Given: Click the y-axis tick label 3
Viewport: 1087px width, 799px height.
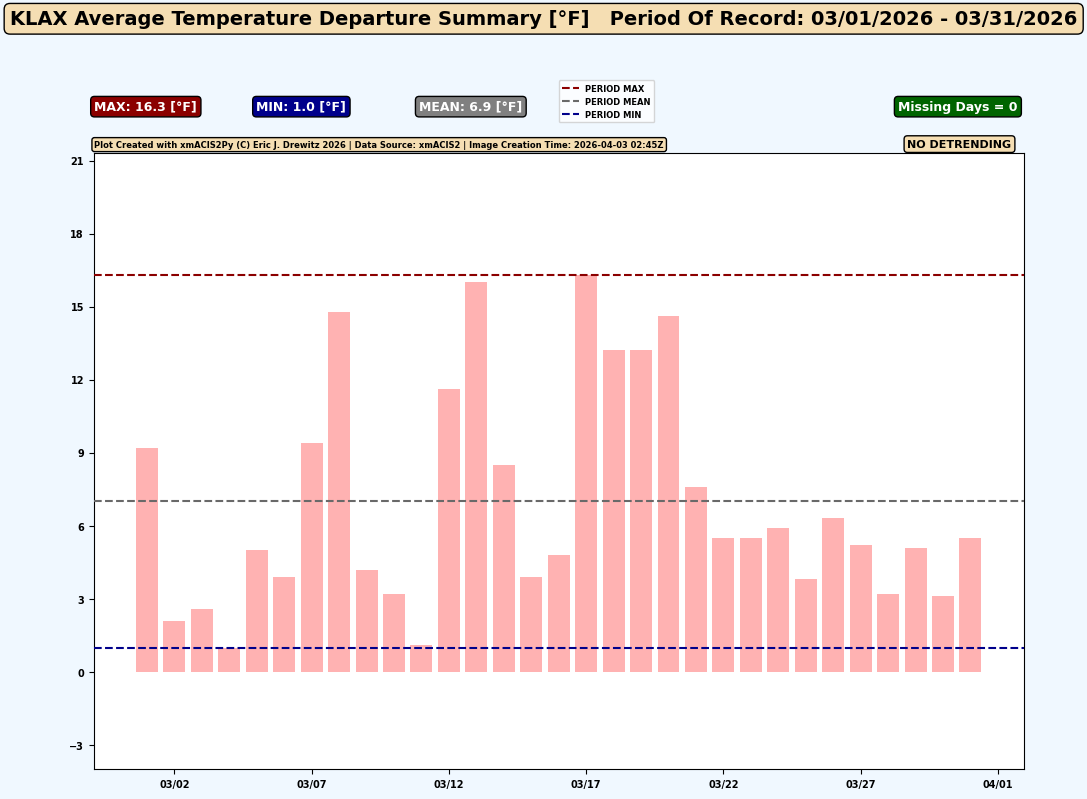Looking at the screenshot, I should pyautogui.click(x=80, y=600).
